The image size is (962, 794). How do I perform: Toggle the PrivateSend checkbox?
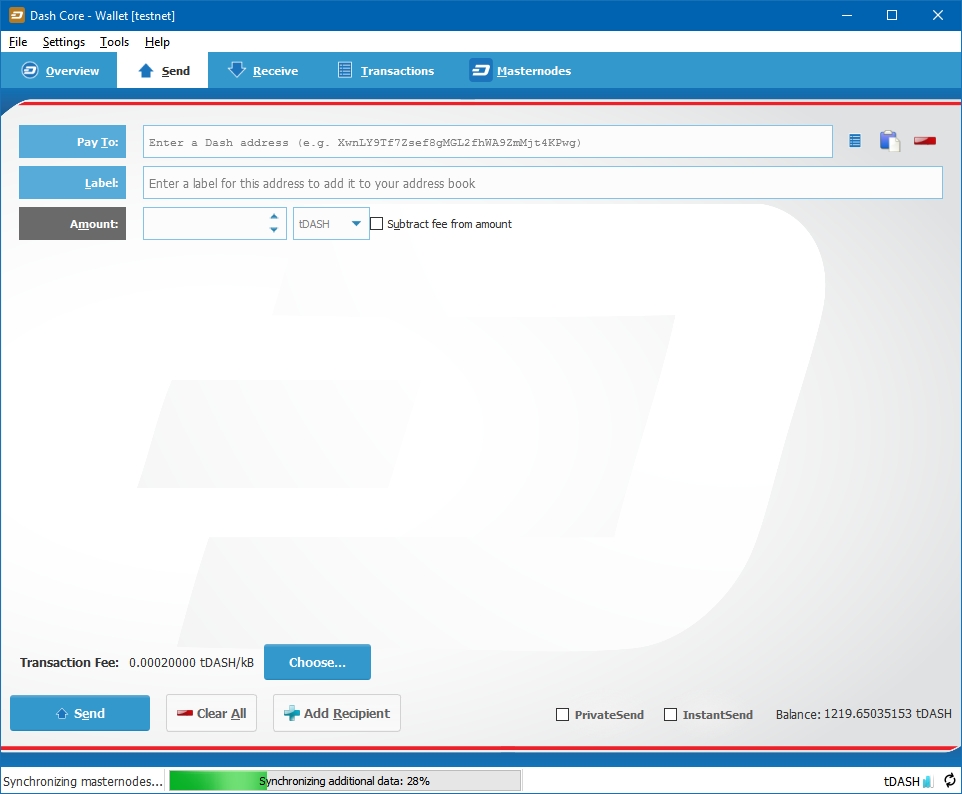[562, 714]
